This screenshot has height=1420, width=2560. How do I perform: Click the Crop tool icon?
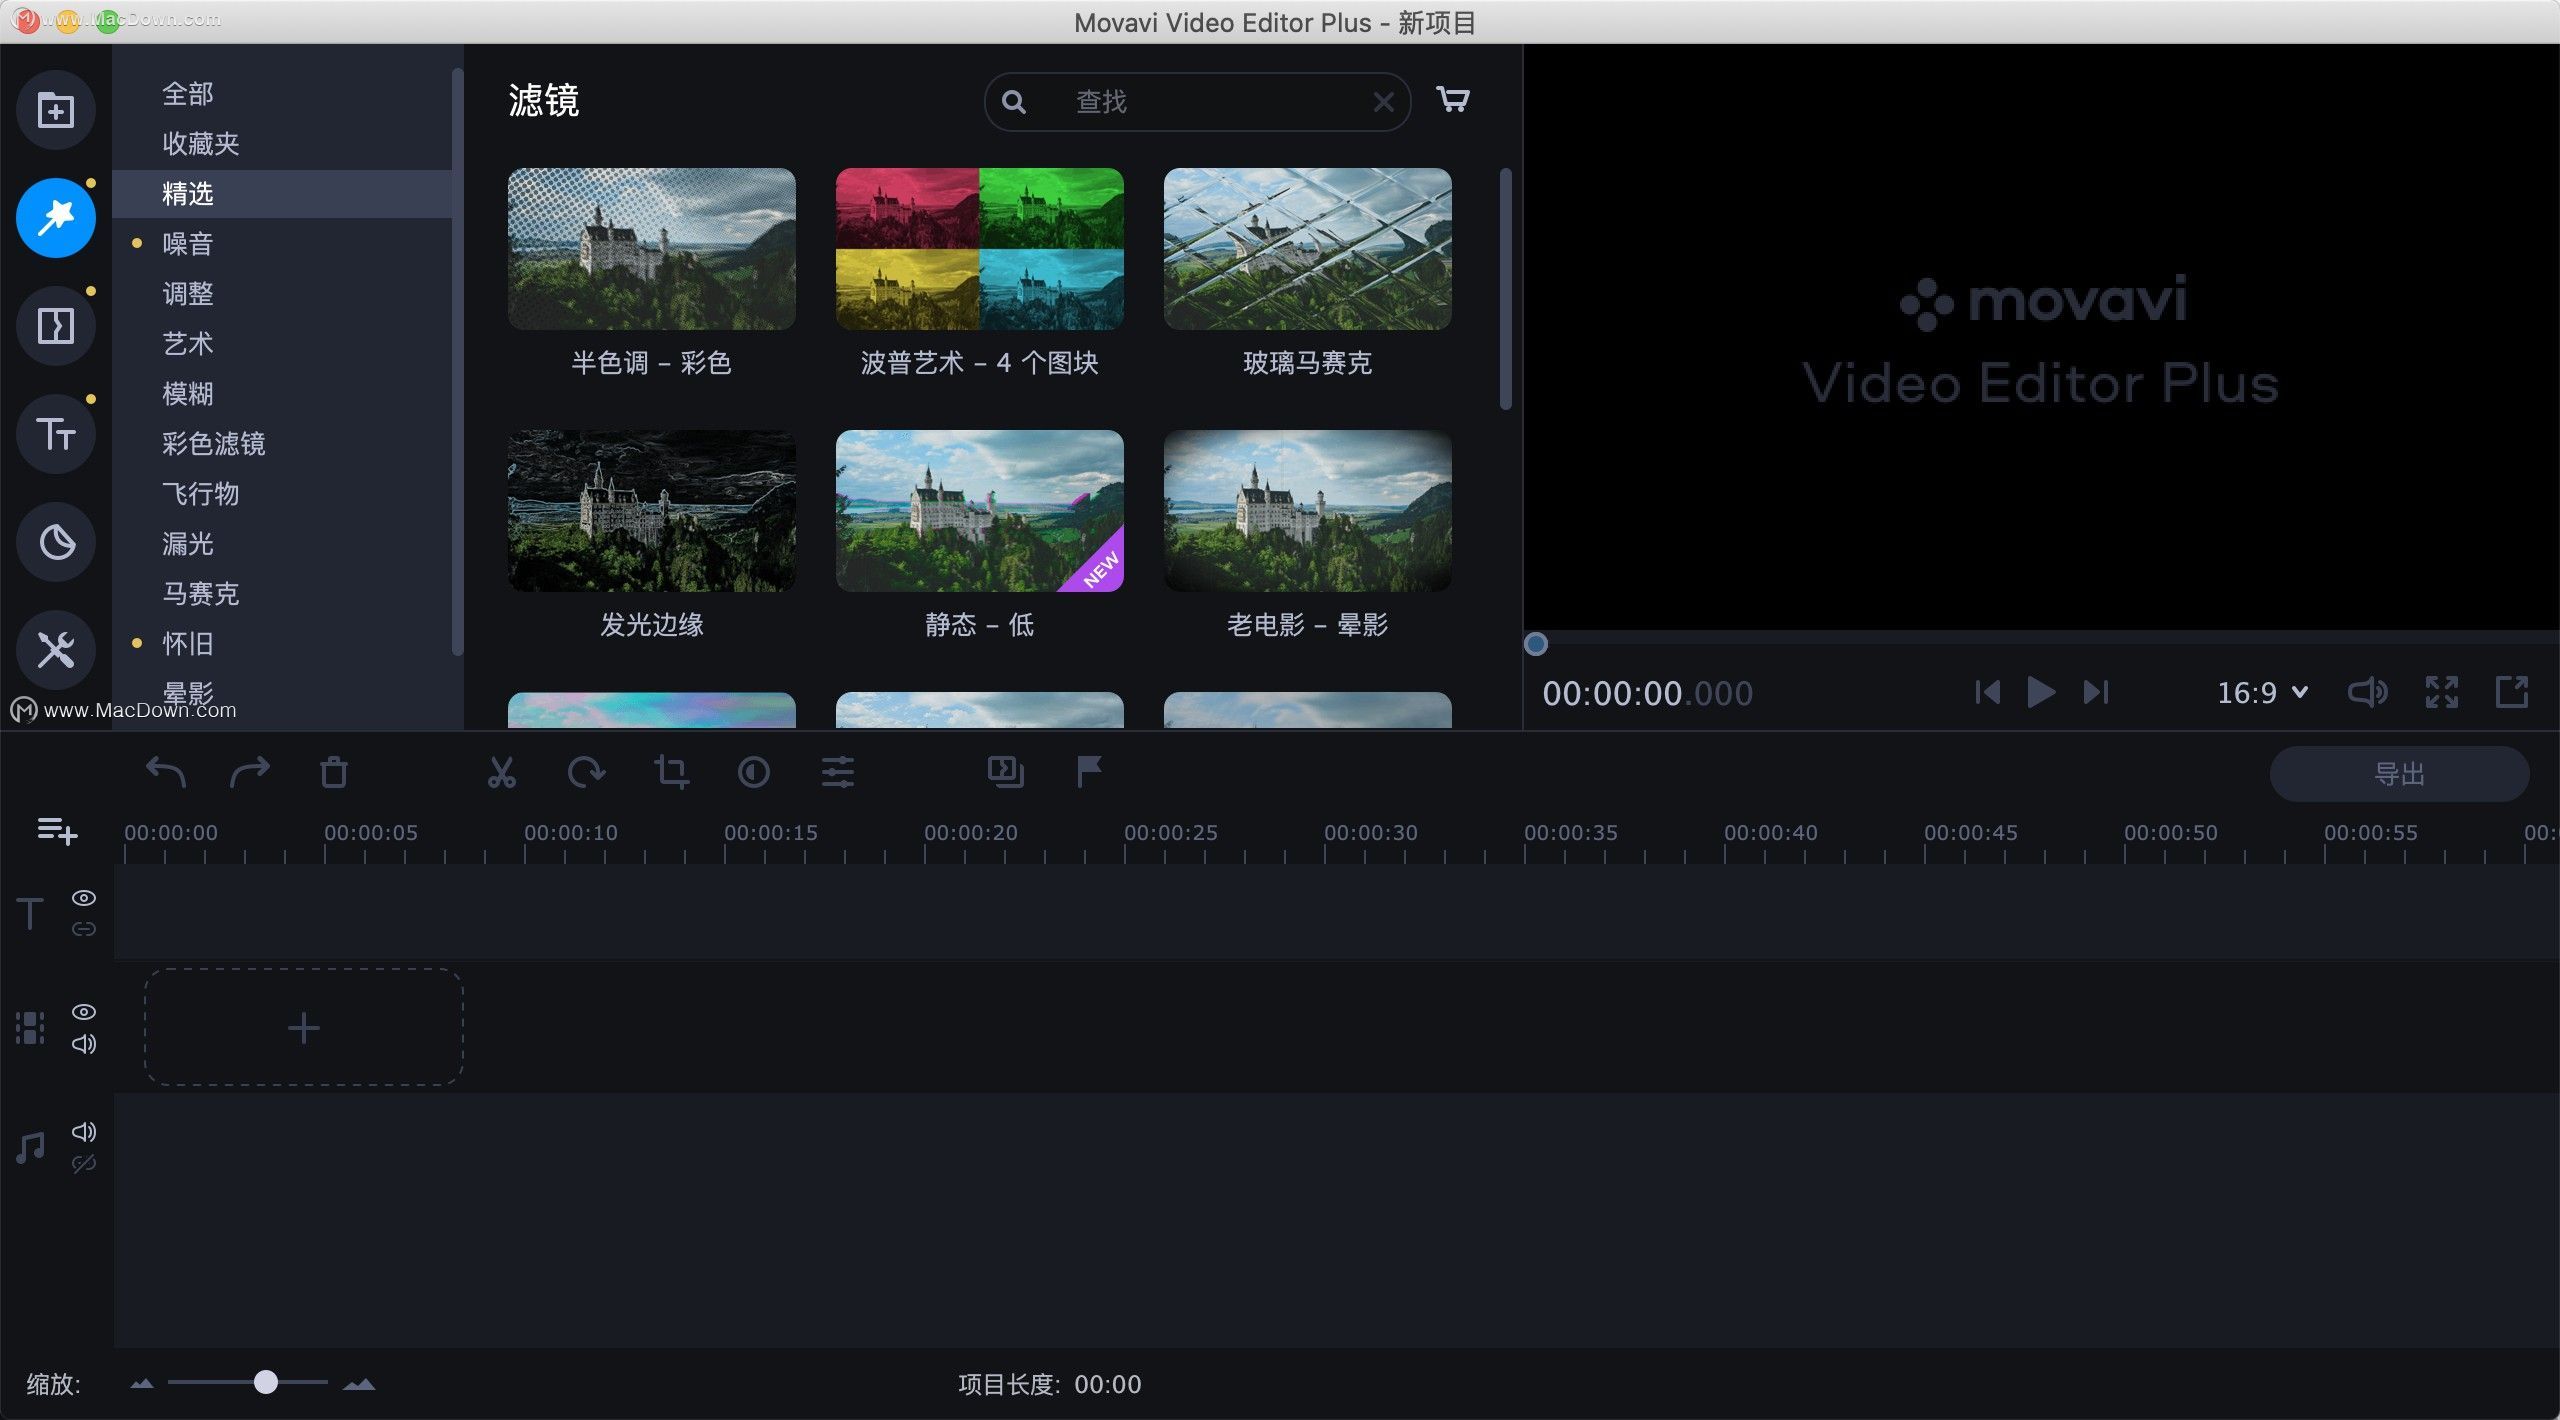tap(670, 772)
